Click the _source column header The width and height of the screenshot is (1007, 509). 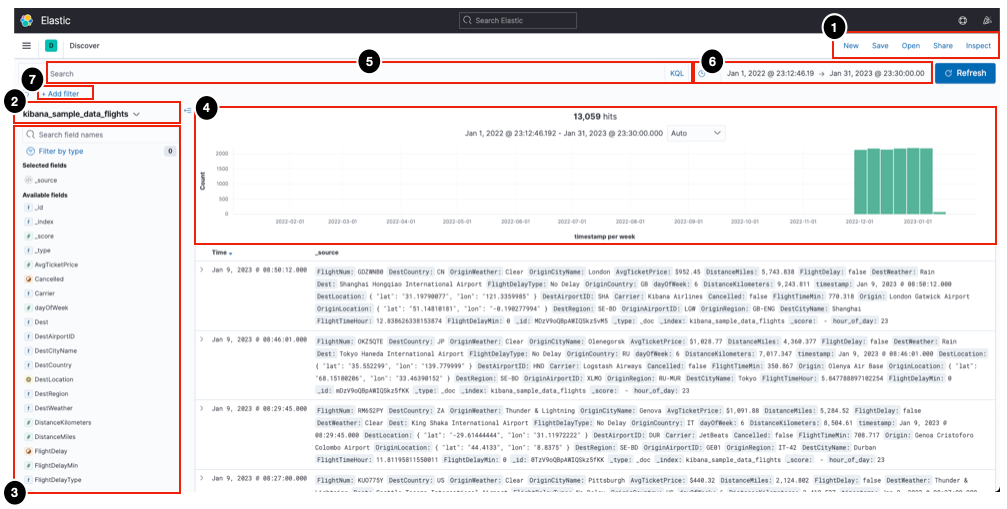[x=327, y=253]
